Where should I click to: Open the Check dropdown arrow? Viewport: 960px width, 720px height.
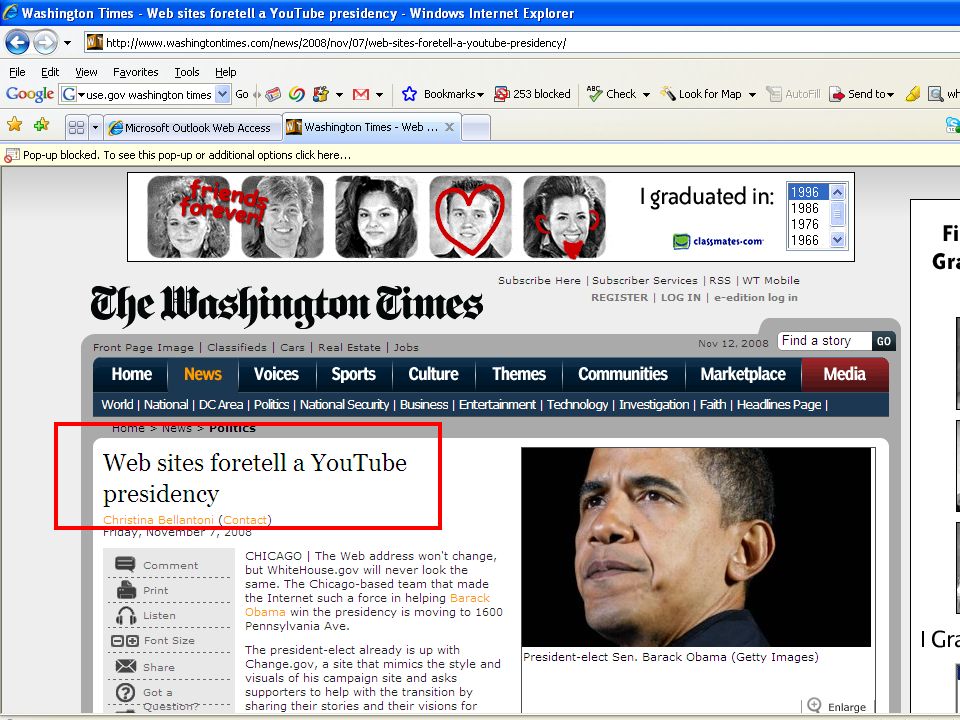[646, 95]
